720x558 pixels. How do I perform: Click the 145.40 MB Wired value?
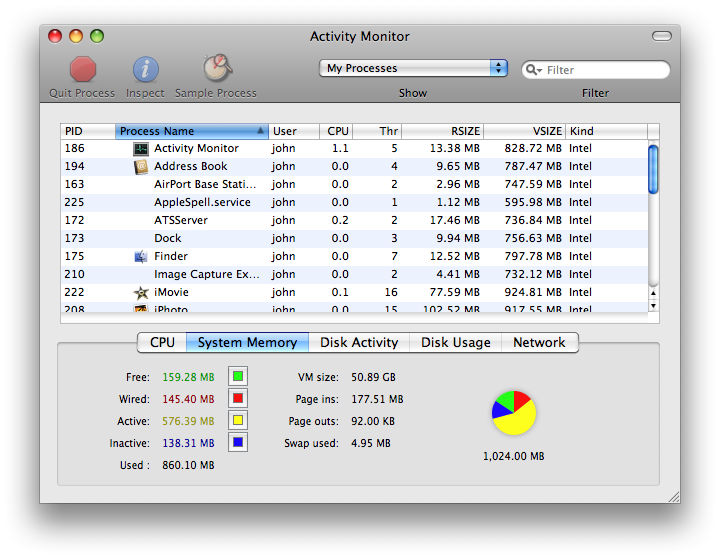[x=188, y=399]
